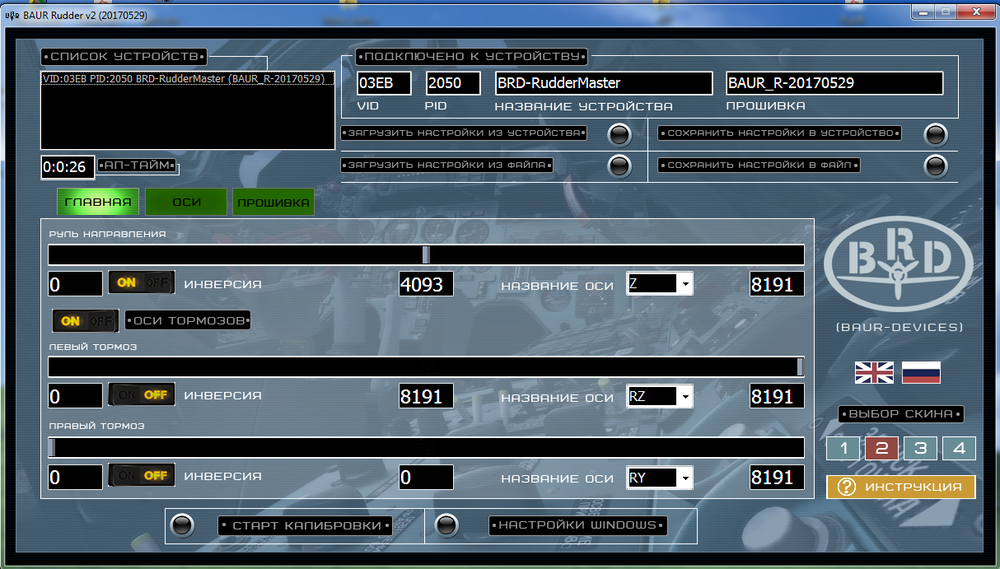The width and height of the screenshot is (1000, 569).
Task: Click rudder minimum value field showing 0
Action: click(75, 284)
